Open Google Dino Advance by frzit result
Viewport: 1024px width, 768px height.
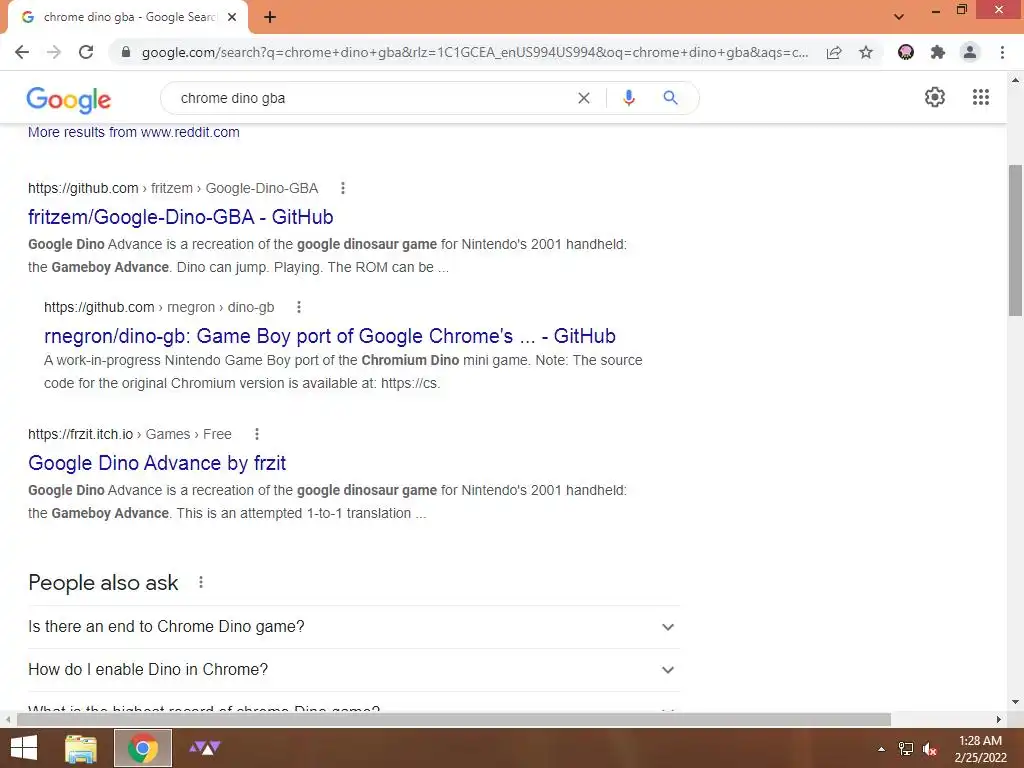click(157, 463)
